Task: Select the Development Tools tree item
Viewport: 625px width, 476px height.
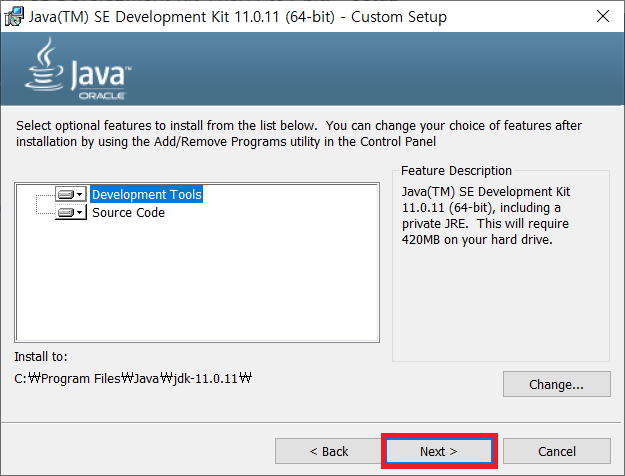Action: click(147, 194)
